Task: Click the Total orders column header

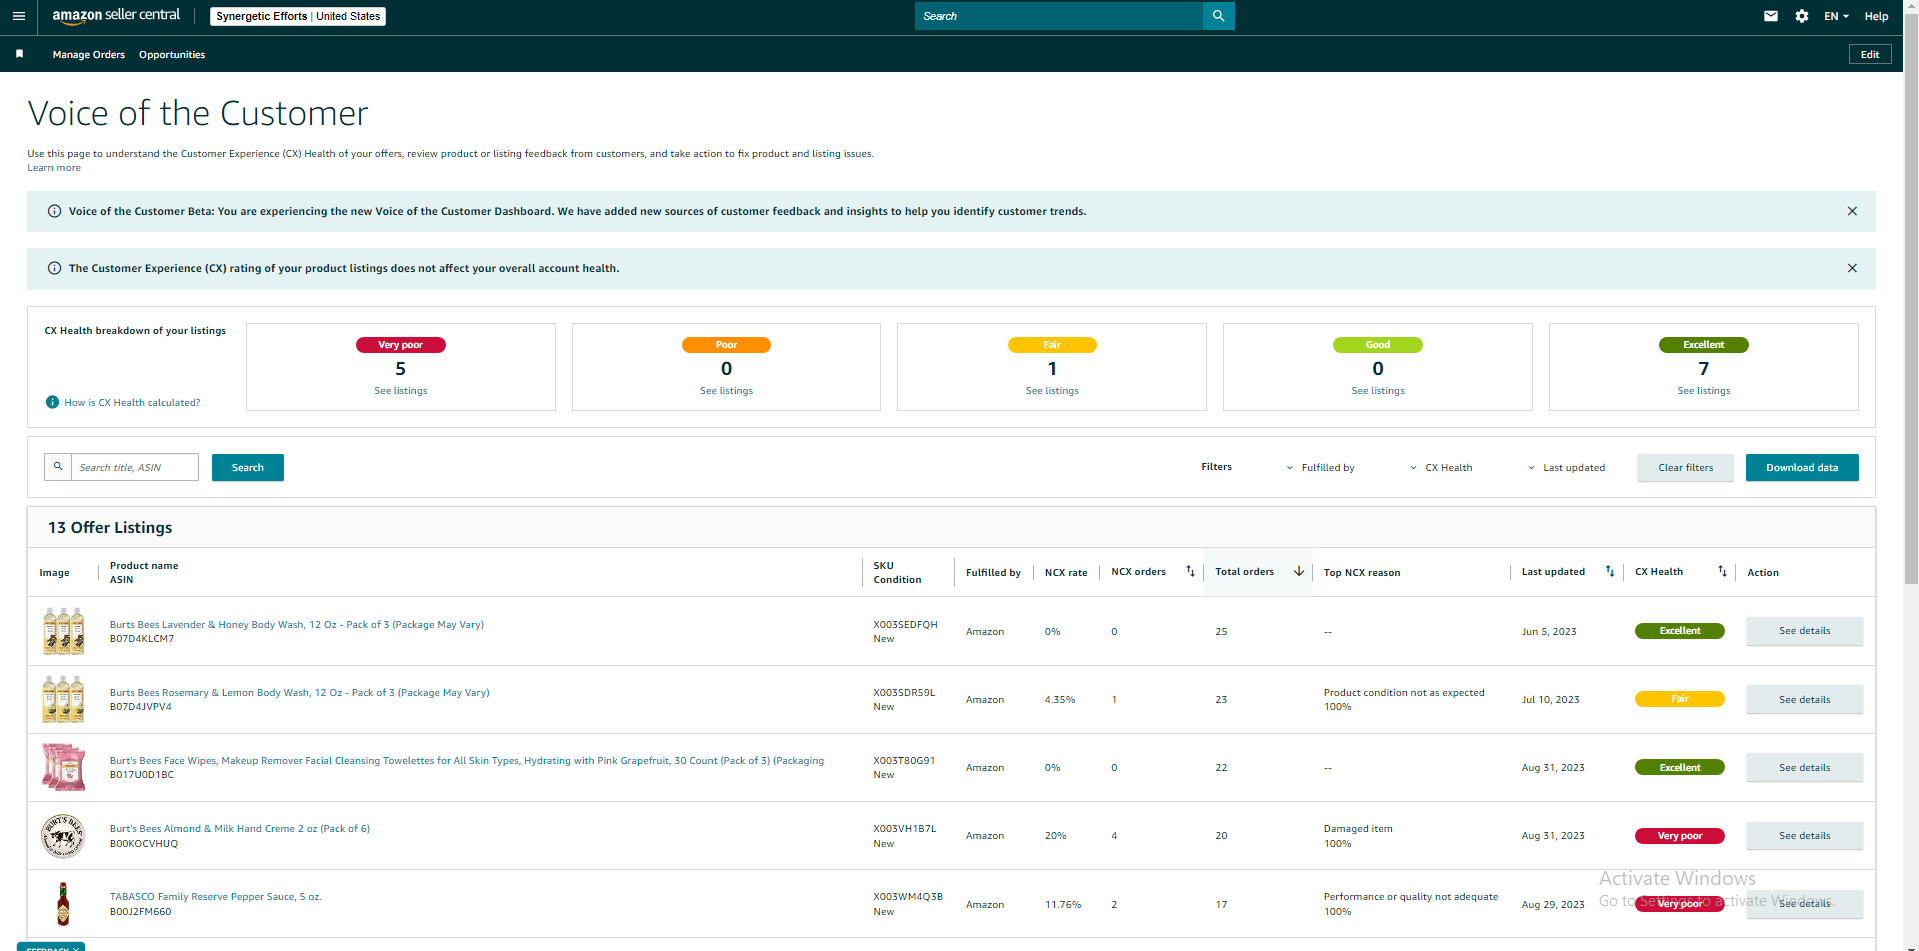Action: coord(1245,572)
